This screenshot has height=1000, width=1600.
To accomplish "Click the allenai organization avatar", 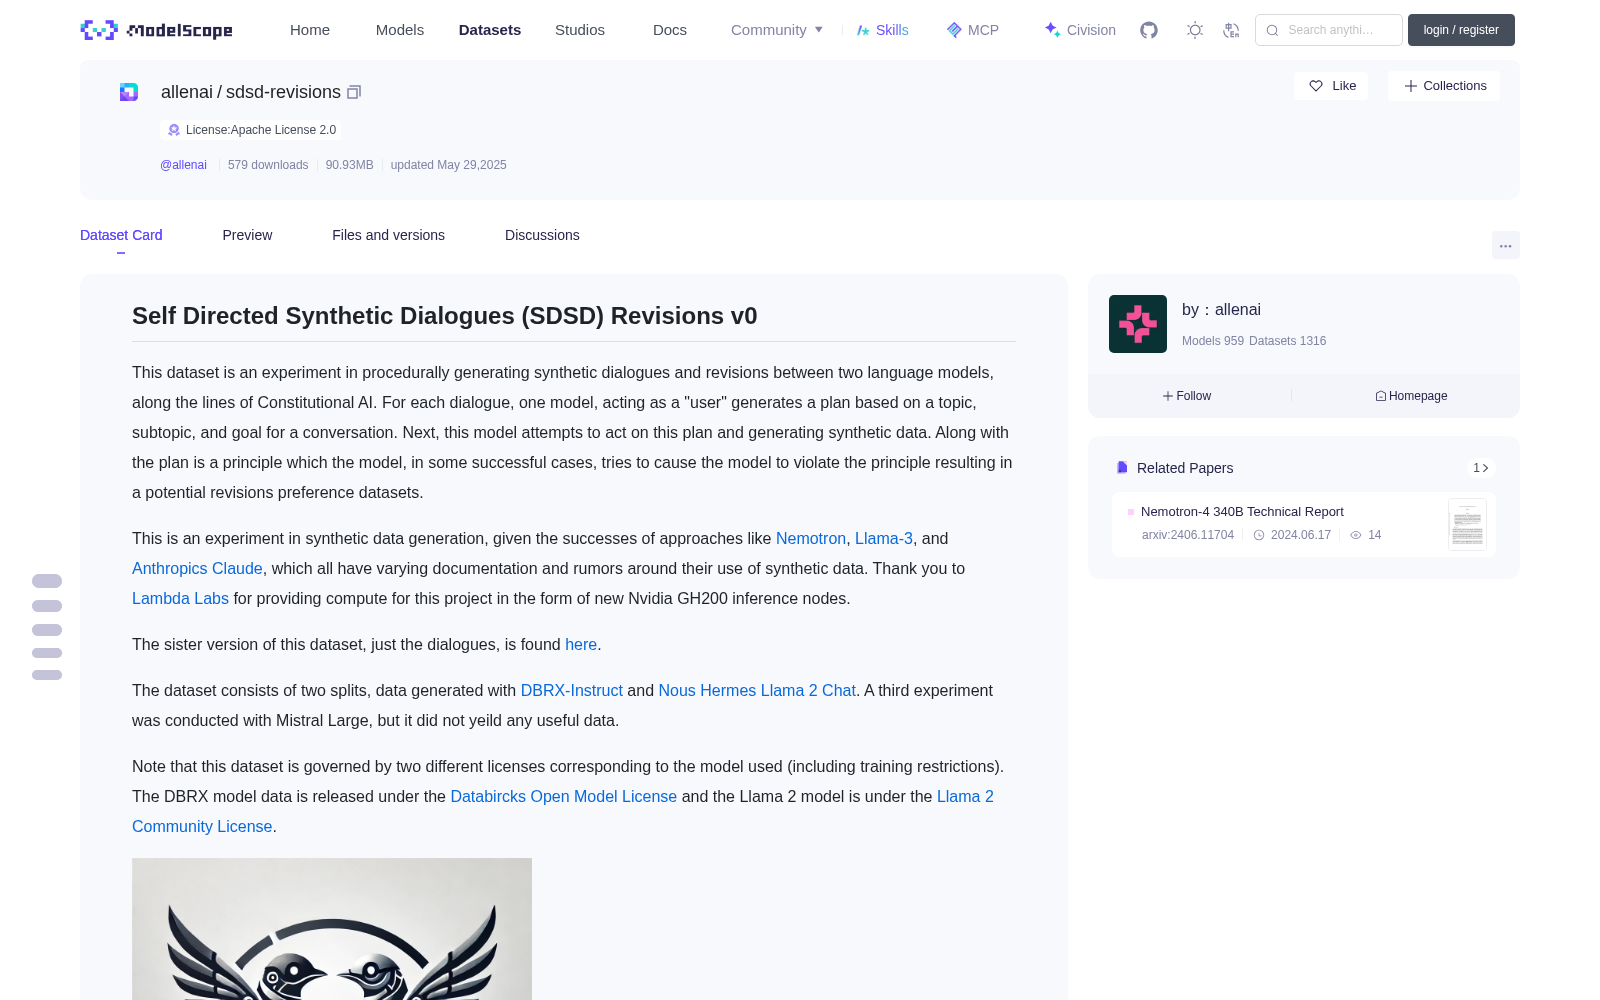I will pos(1138,324).
